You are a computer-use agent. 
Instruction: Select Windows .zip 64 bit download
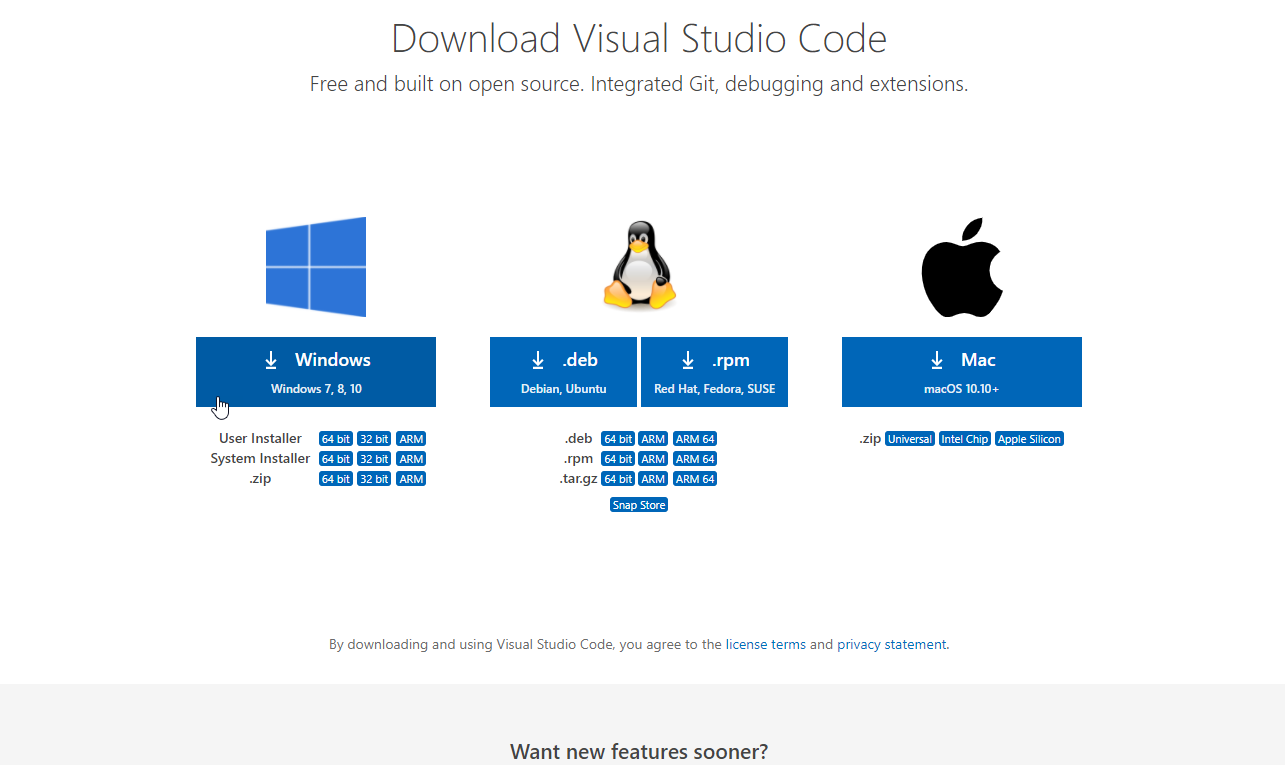[336, 479]
